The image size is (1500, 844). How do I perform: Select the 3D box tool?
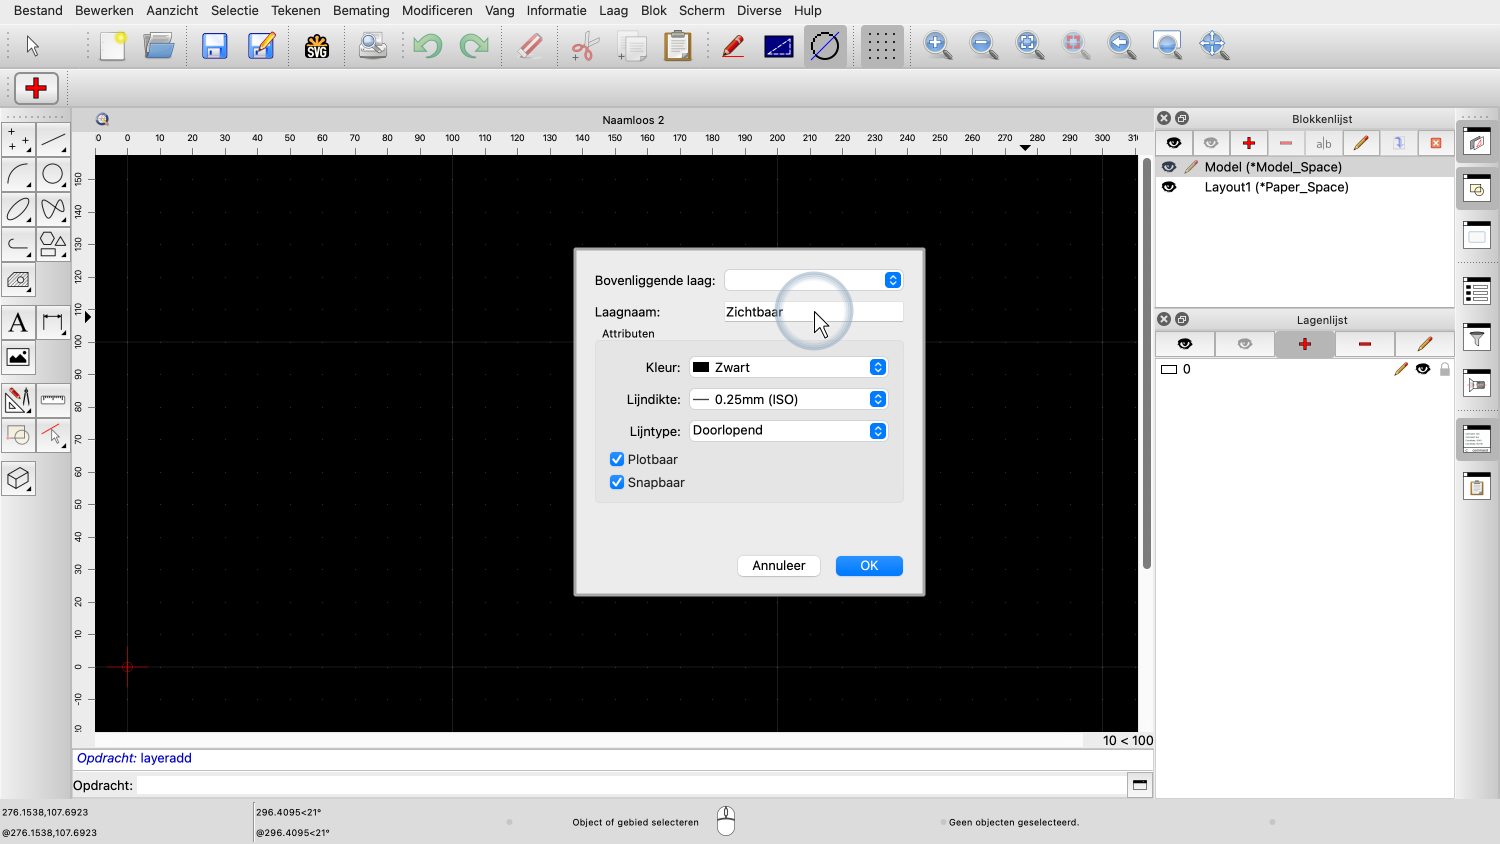(18, 479)
